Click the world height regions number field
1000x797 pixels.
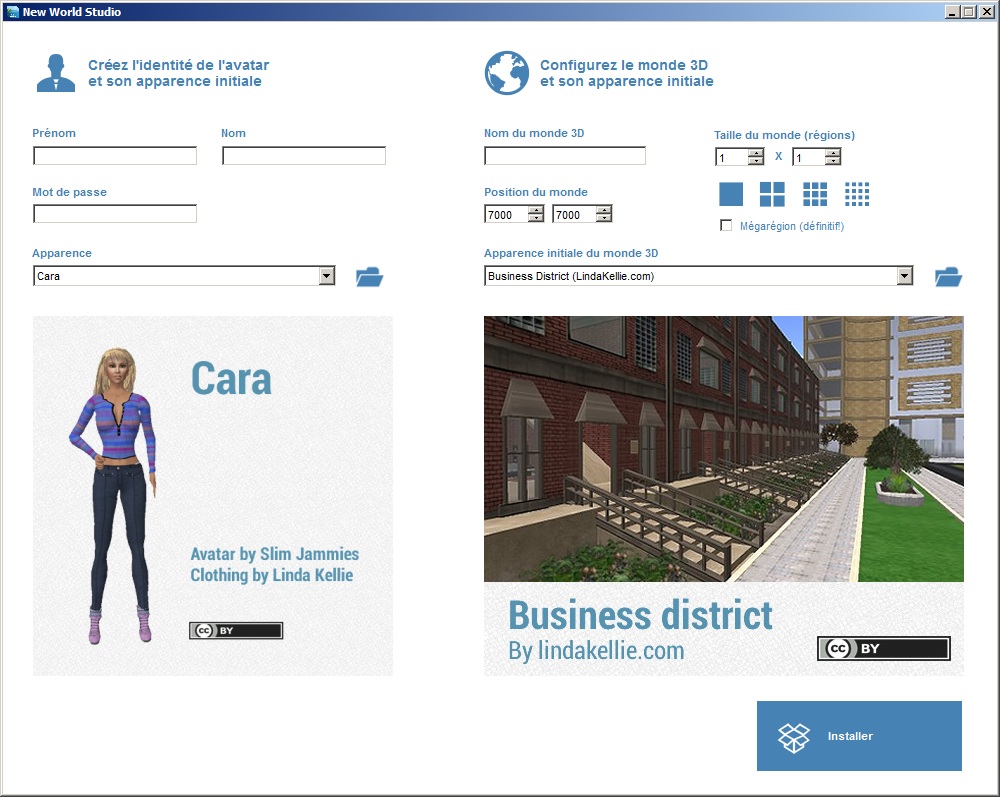pyautogui.click(x=809, y=157)
